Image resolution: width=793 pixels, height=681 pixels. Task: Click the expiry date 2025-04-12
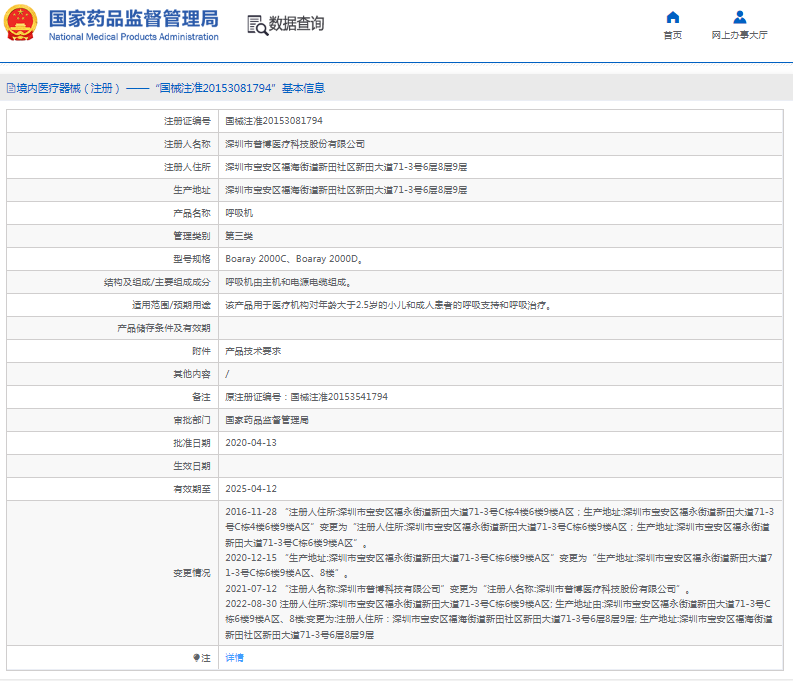point(250,489)
